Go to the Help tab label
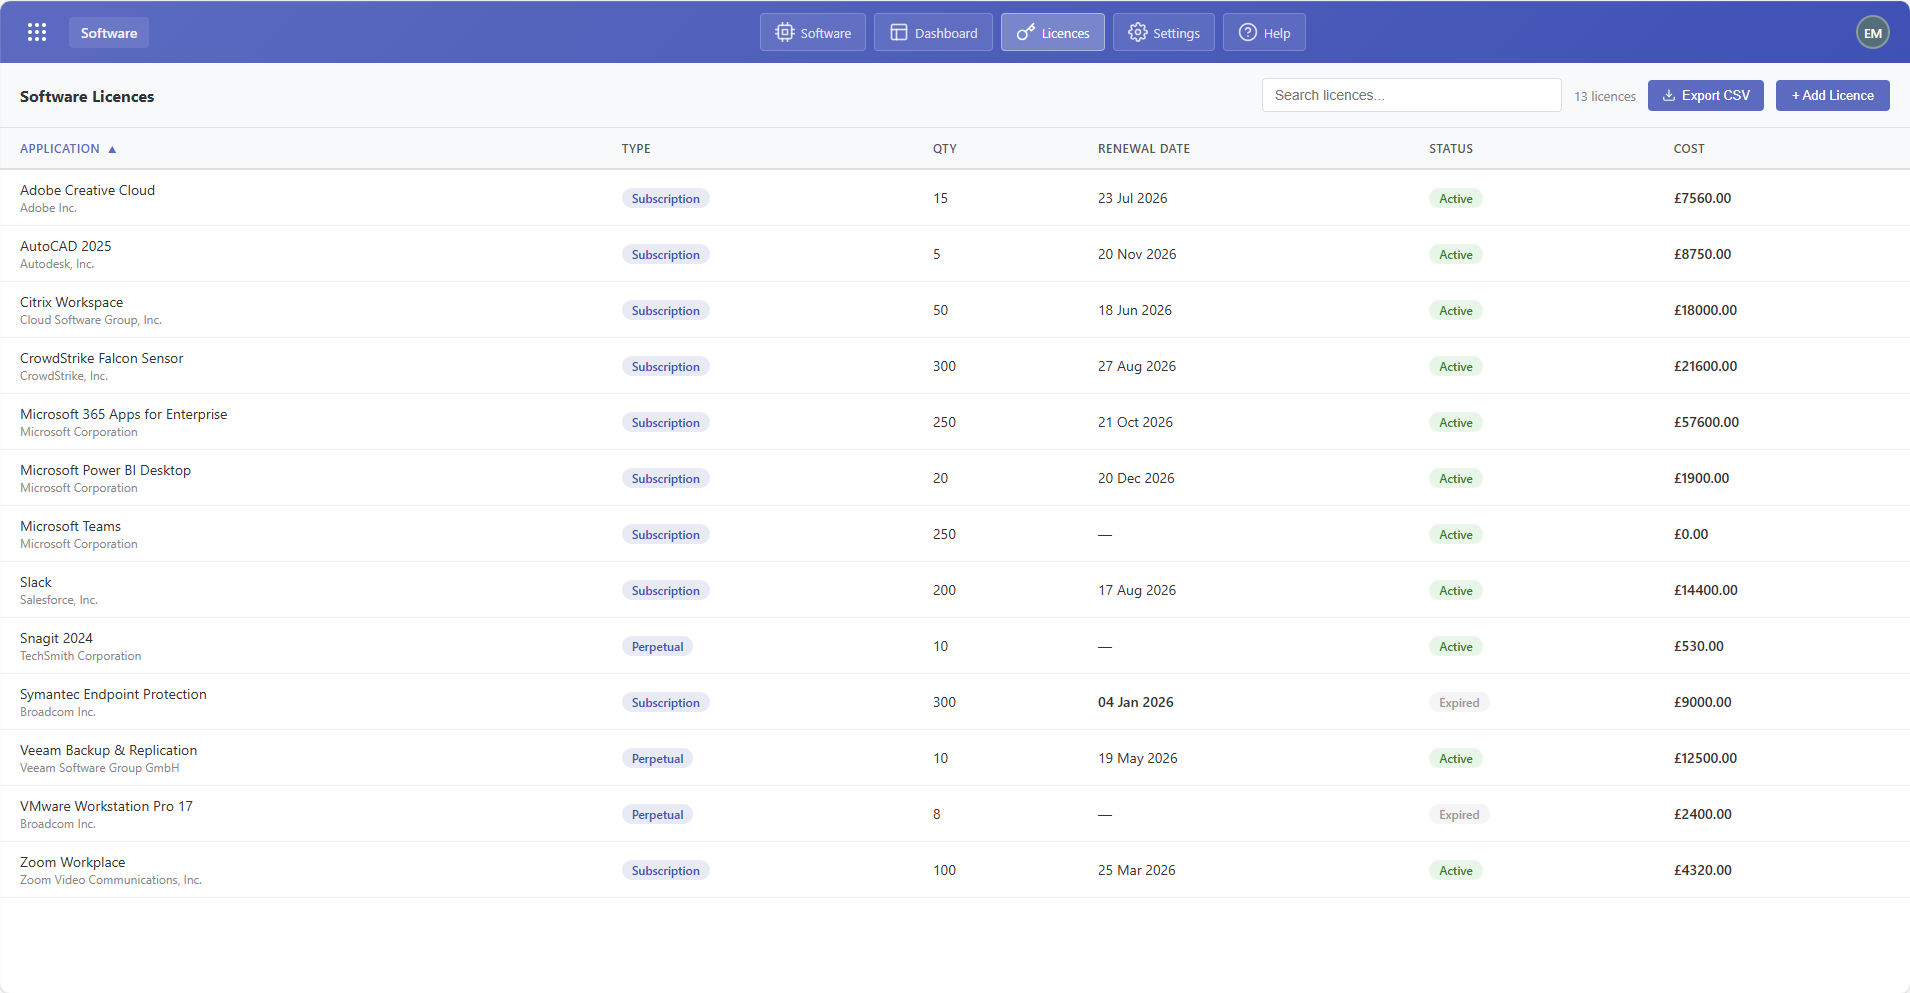The width and height of the screenshot is (1910, 993). (x=1277, y=33)
